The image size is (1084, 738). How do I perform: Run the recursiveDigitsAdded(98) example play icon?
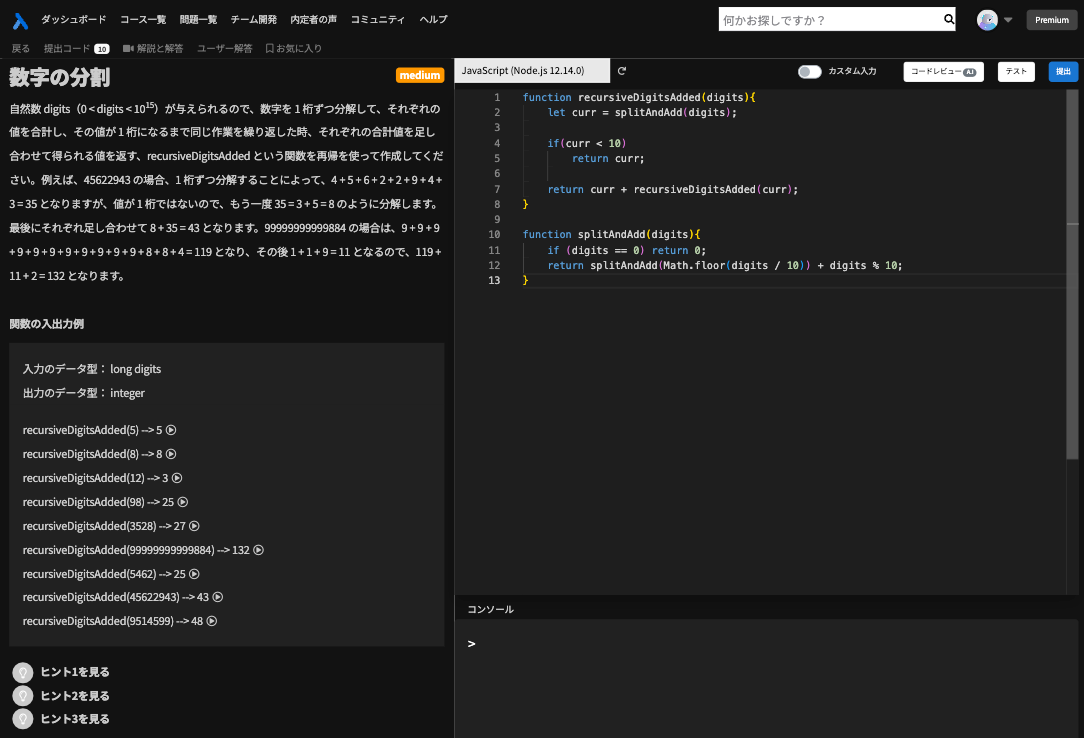coord(183,502)
